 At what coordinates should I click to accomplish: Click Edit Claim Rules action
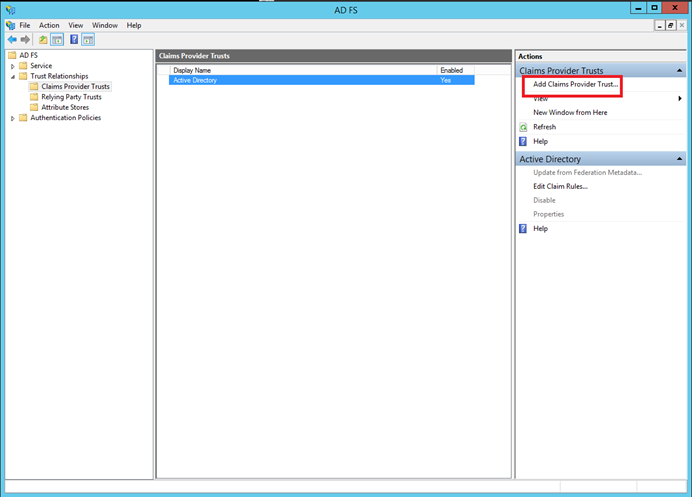(560, 186)
